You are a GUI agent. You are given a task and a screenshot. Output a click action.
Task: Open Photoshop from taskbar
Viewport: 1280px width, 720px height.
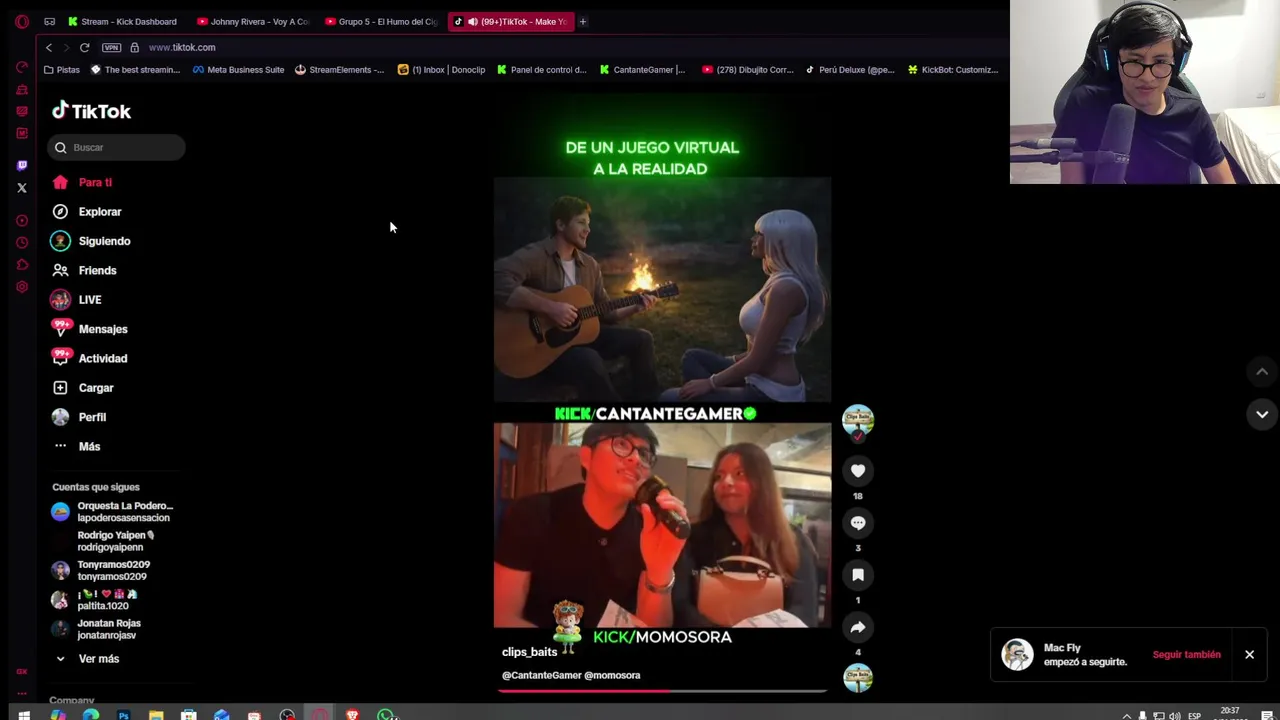coord(123,714)
